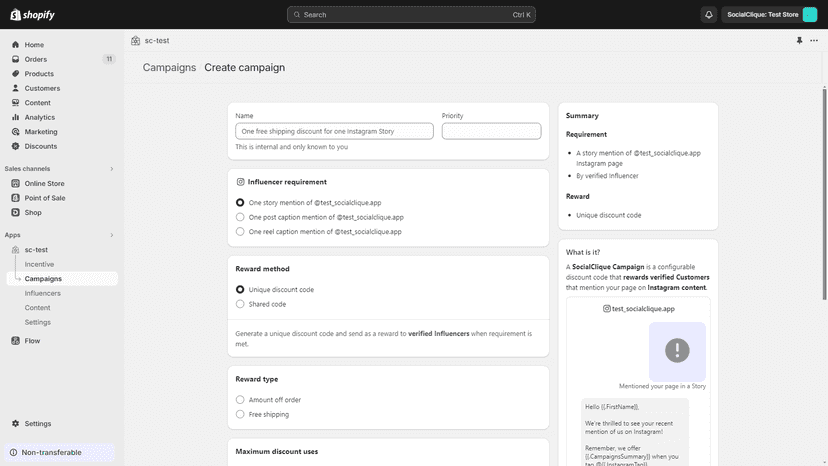This screenshot has height=466, width=828.
Task: Click the sc-test app icon in sidebar
Action: [x=15, y=249]
